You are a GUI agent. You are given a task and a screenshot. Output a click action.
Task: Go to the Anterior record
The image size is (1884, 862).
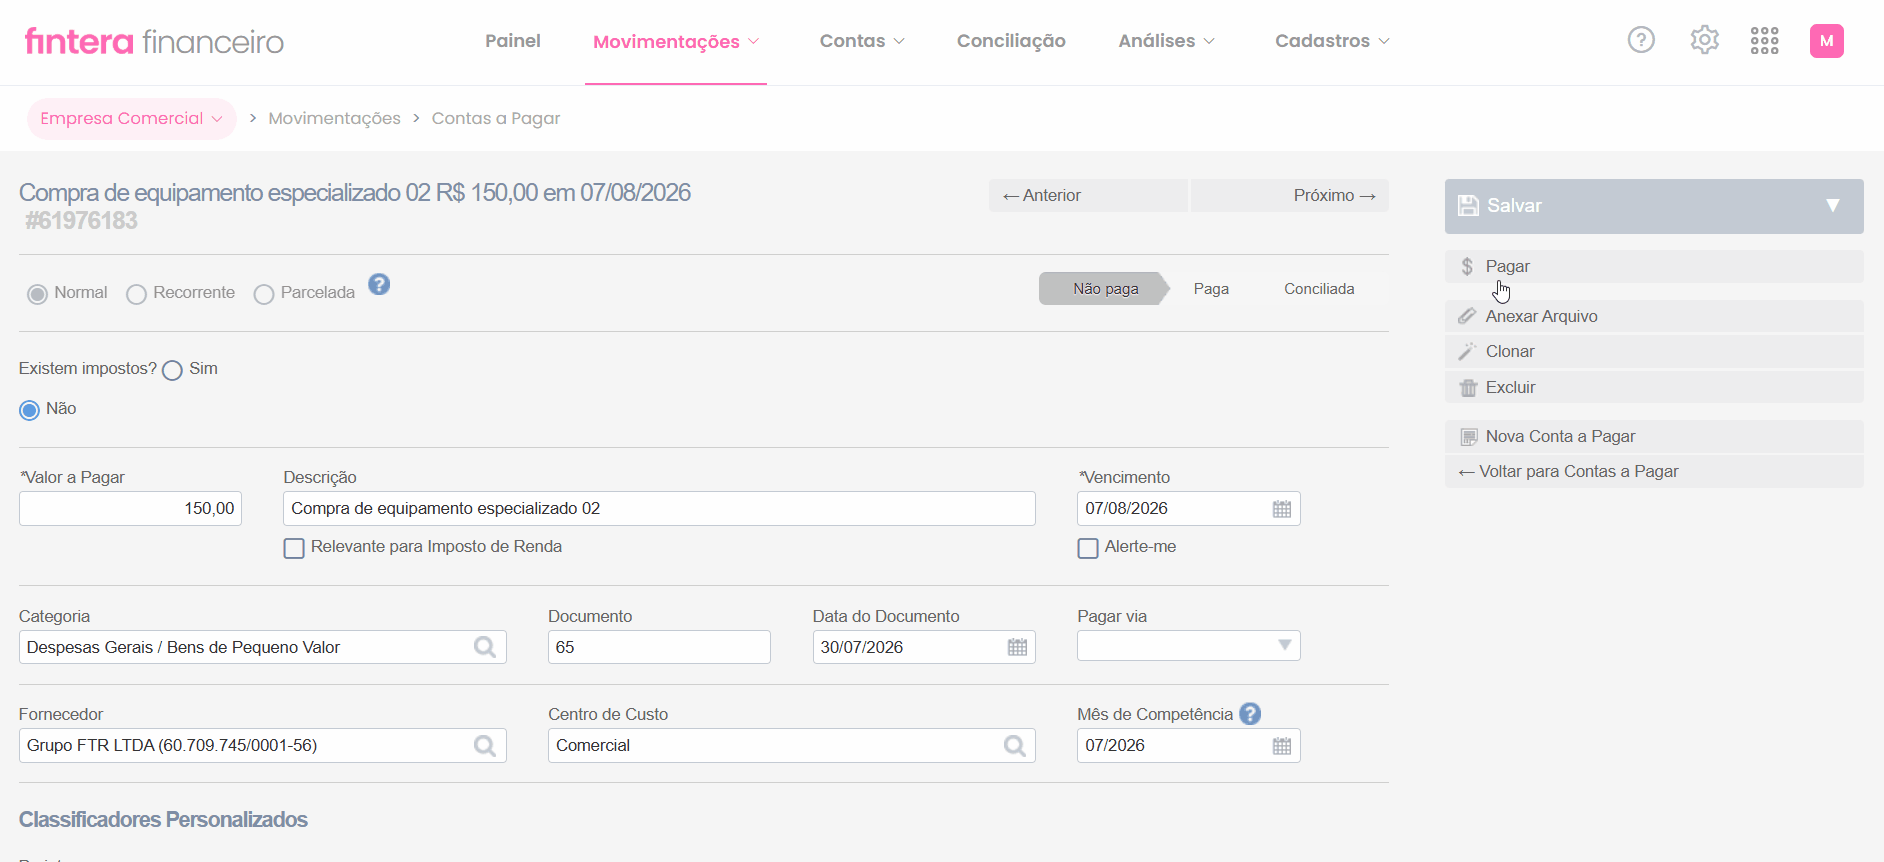pyautogui.click(x=1088, y=195)
